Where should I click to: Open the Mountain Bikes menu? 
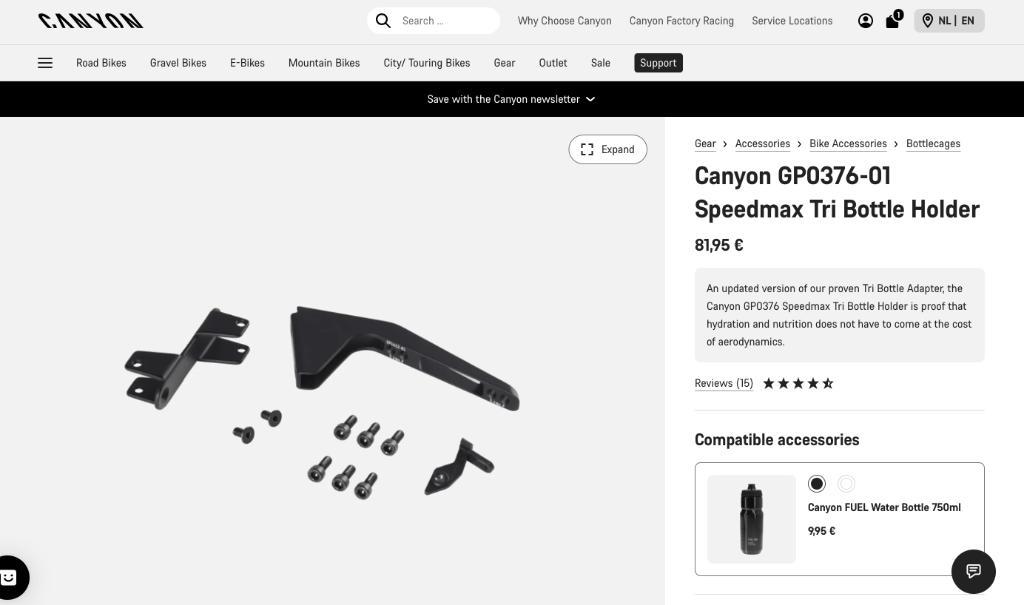coord(324,63)
